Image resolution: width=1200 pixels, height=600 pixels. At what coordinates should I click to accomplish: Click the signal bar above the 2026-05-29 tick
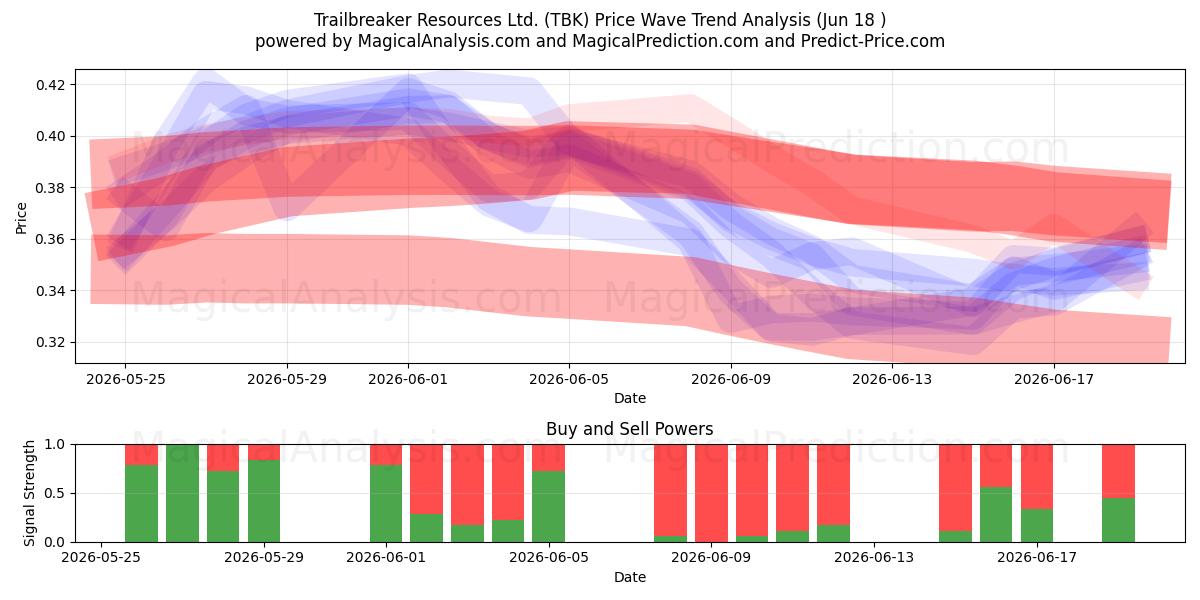point(264,493)
